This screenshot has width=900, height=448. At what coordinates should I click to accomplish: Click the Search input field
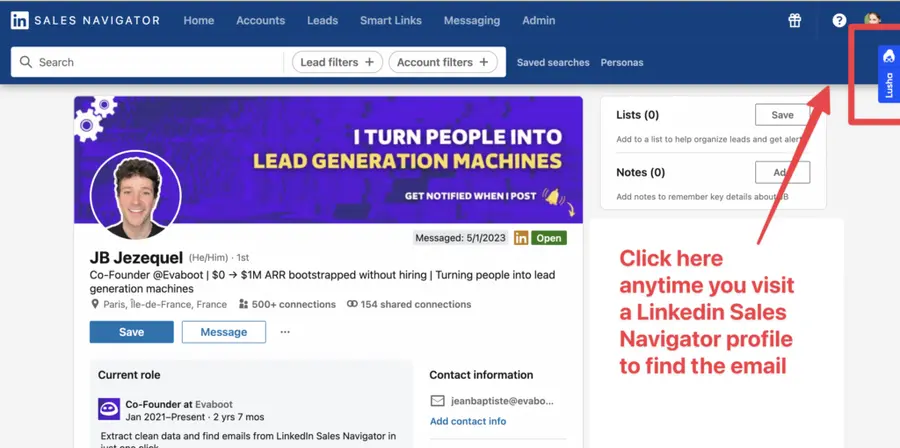(x=148, y=62)
